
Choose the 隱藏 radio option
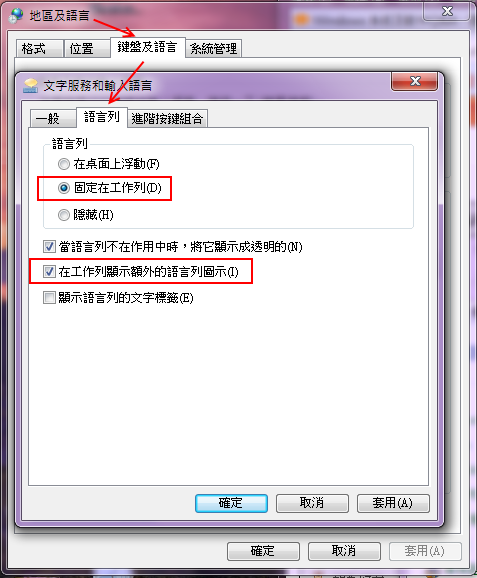click(64, 215)
